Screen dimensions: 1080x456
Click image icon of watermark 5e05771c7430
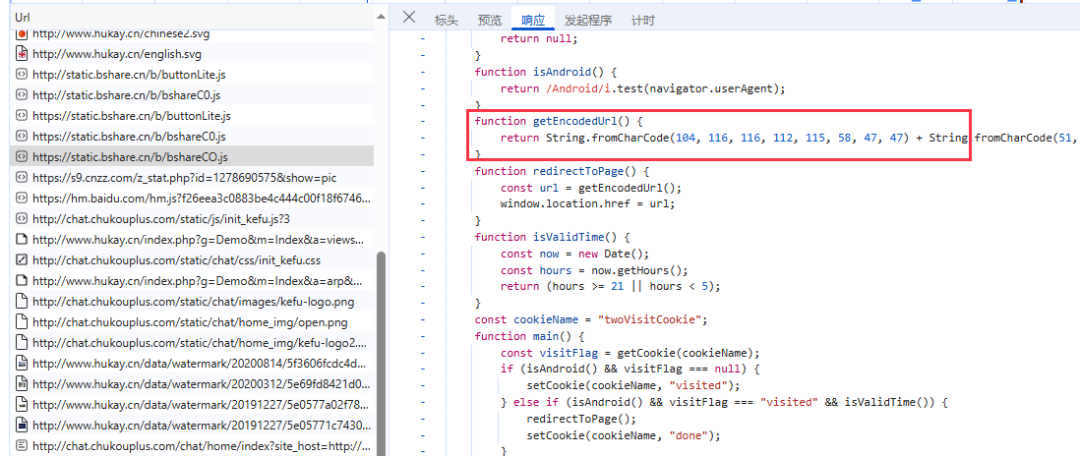point(21,424)
